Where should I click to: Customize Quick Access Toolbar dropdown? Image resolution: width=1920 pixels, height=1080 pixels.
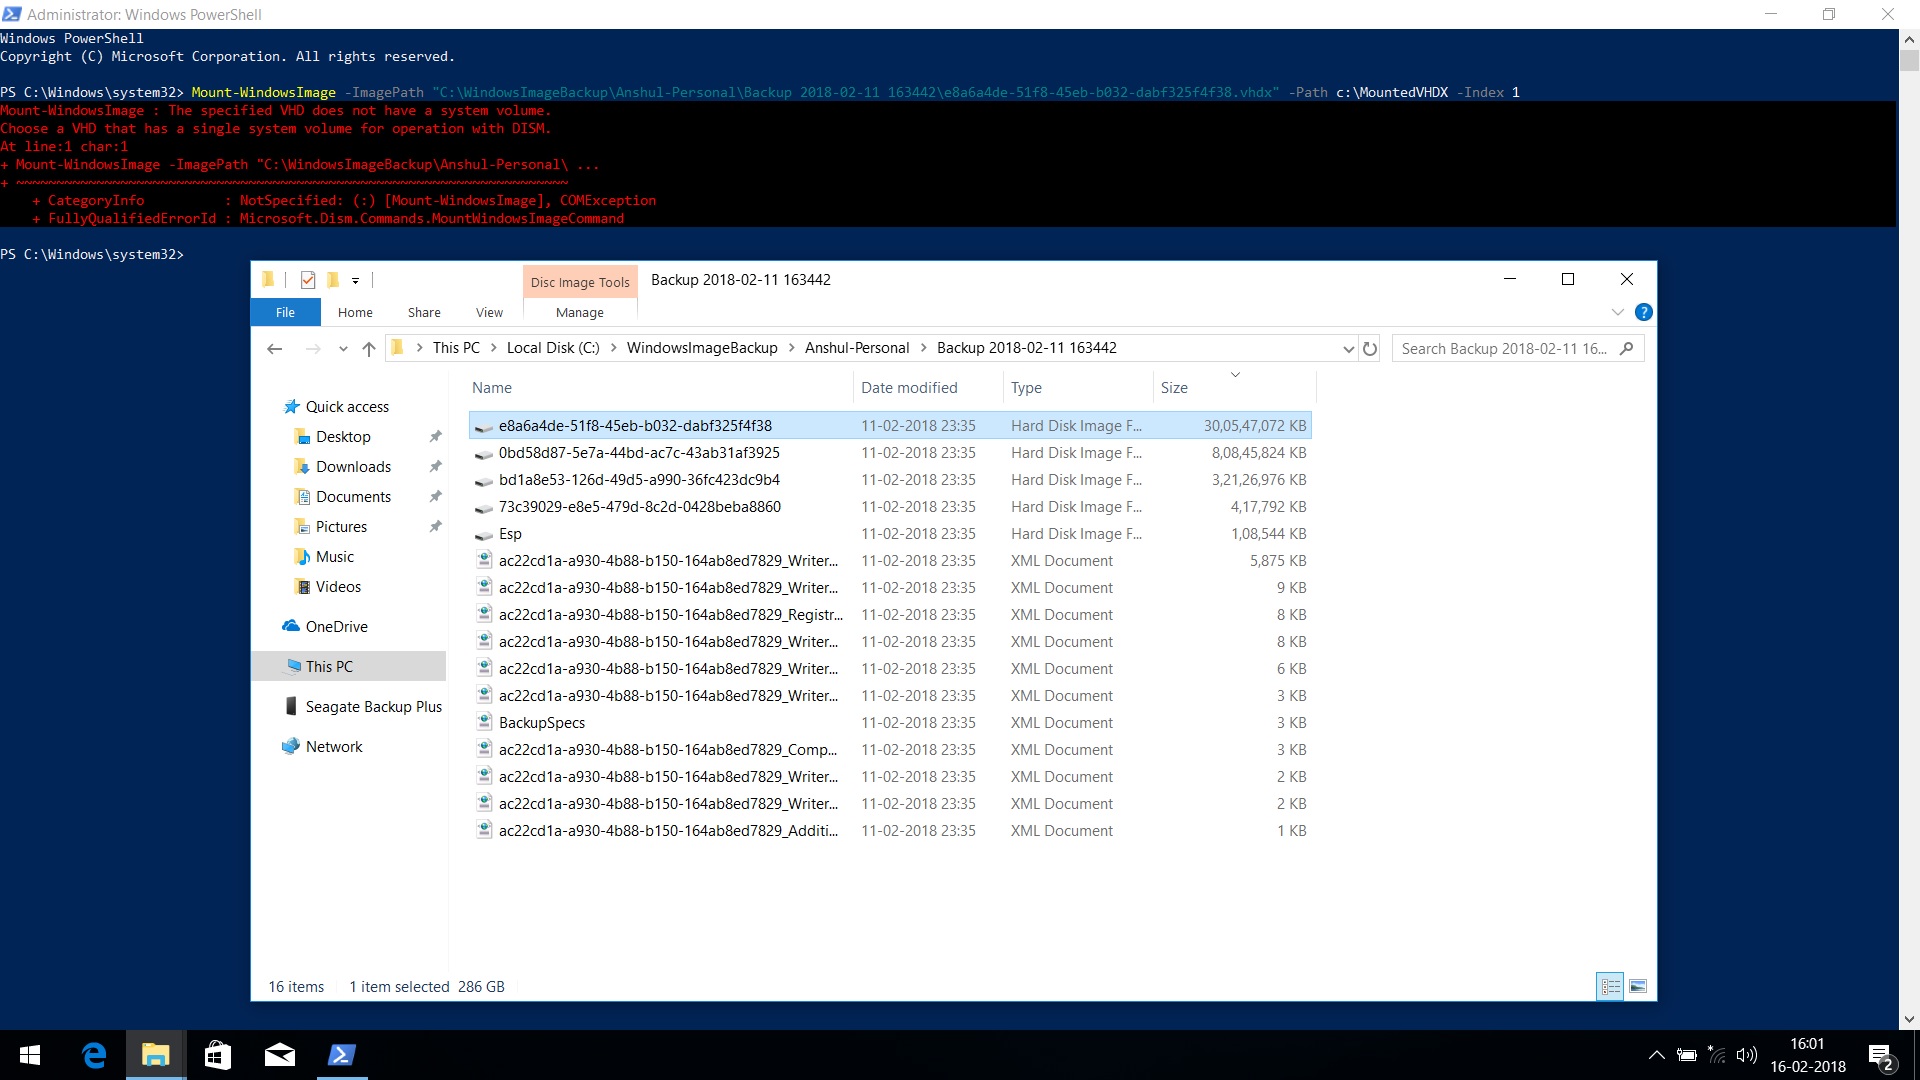[355, 281]
